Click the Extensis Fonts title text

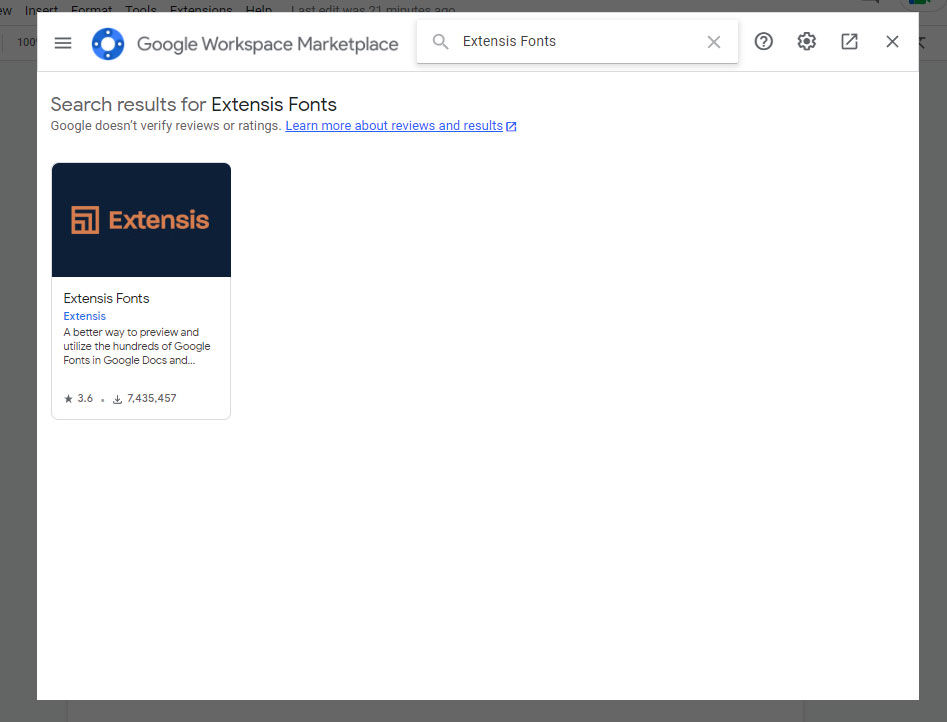[105, 298]
